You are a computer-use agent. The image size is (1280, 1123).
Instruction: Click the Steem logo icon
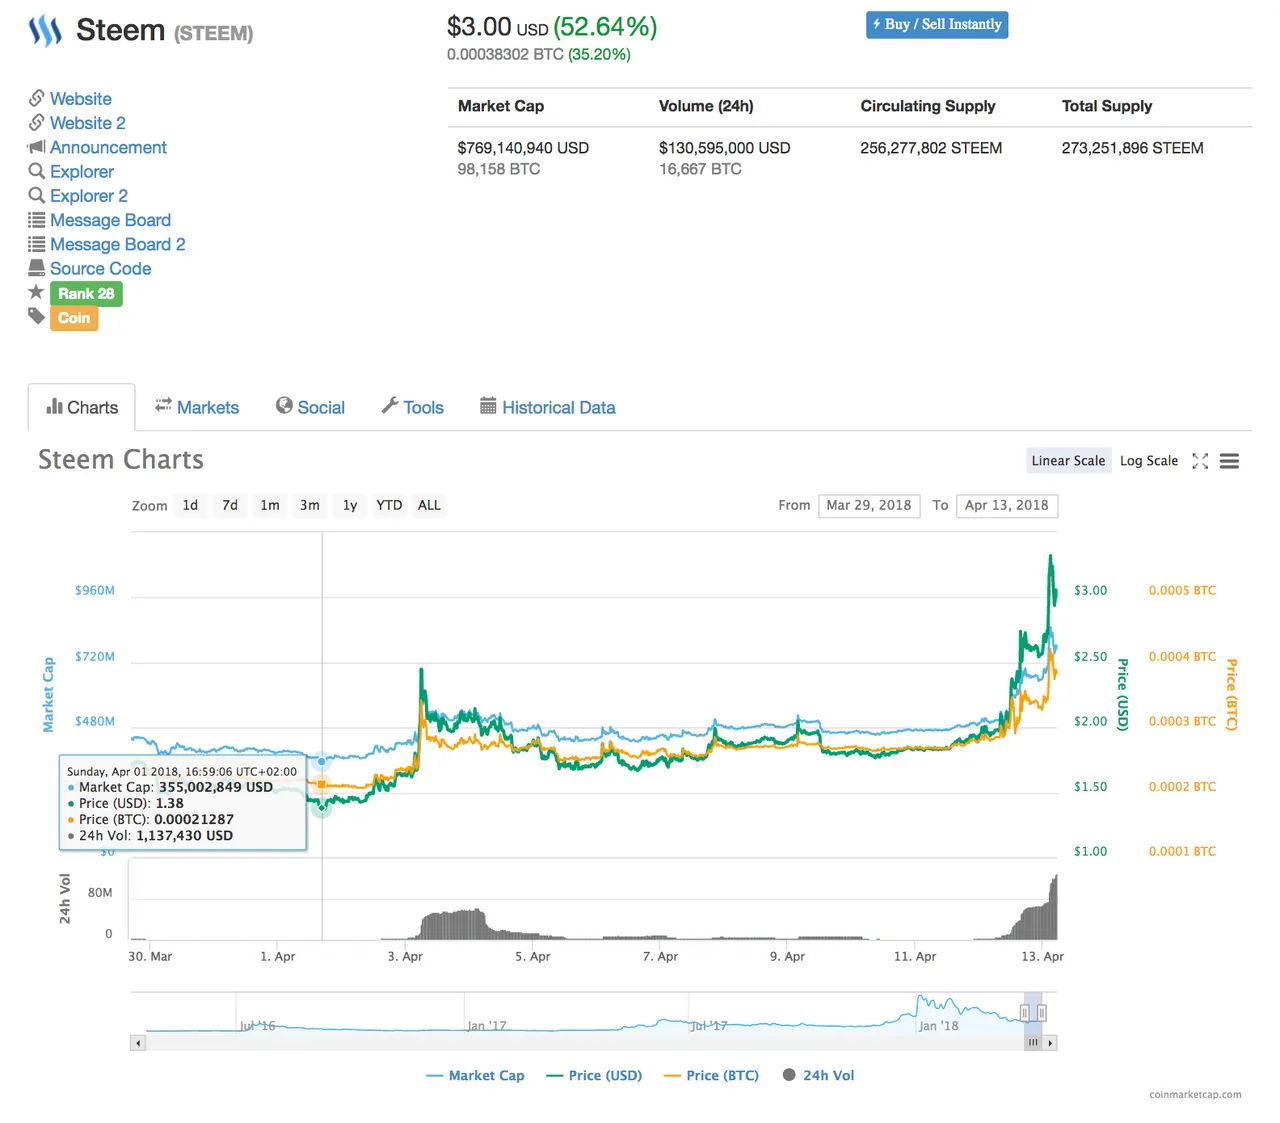tap(45, 31)
